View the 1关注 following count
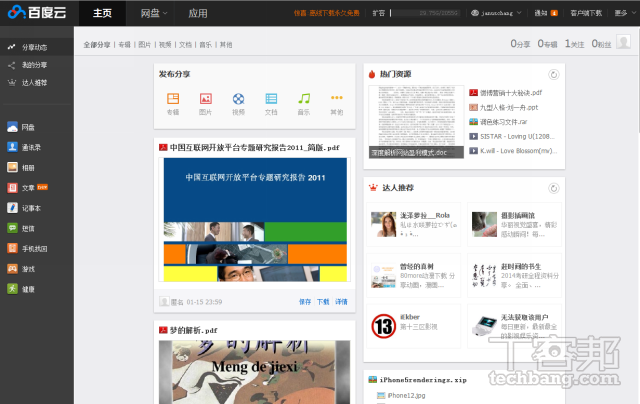The height and width of the screenshot is (404, 640). [x=574, y=44]
